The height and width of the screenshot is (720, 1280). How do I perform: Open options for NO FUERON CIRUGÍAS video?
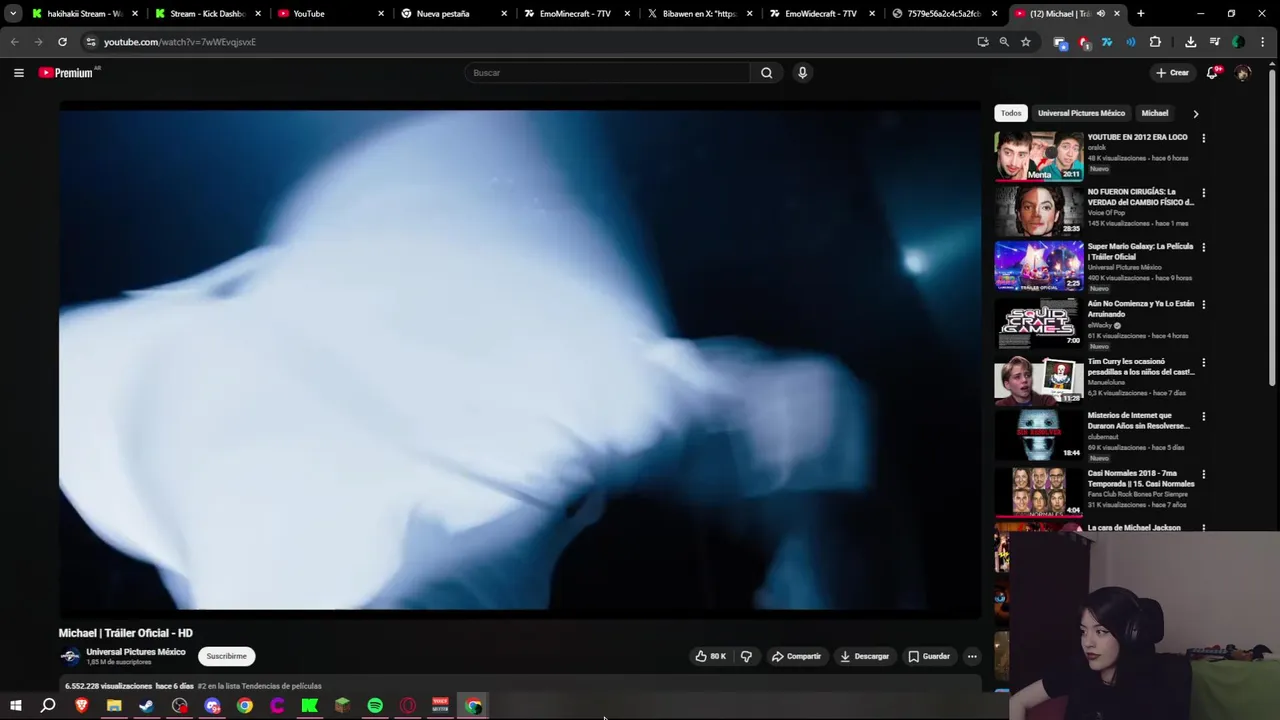point(1203,193)
